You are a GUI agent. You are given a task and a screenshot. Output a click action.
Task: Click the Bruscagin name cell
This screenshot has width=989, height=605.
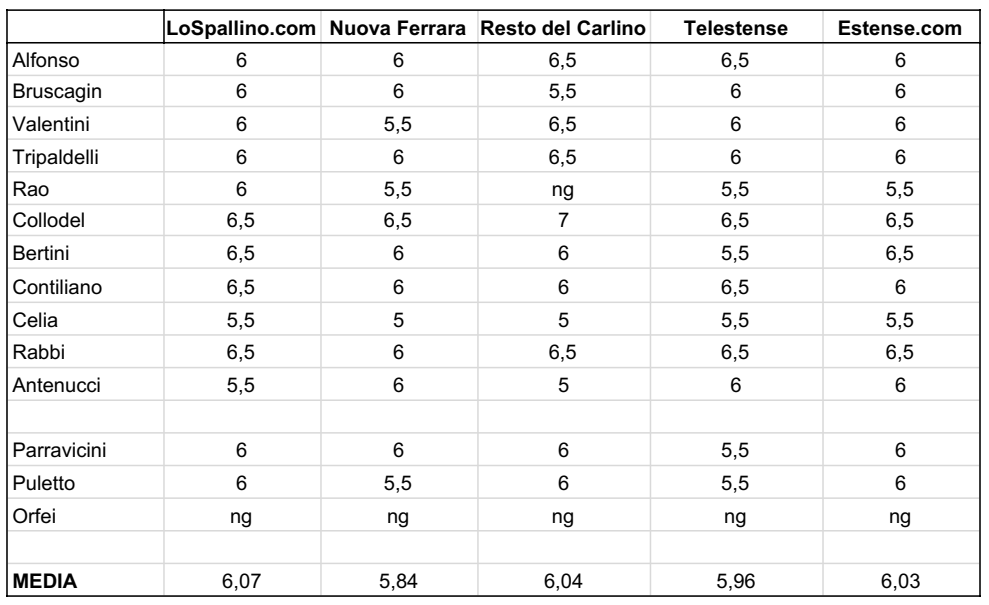(x=57, y=91)
